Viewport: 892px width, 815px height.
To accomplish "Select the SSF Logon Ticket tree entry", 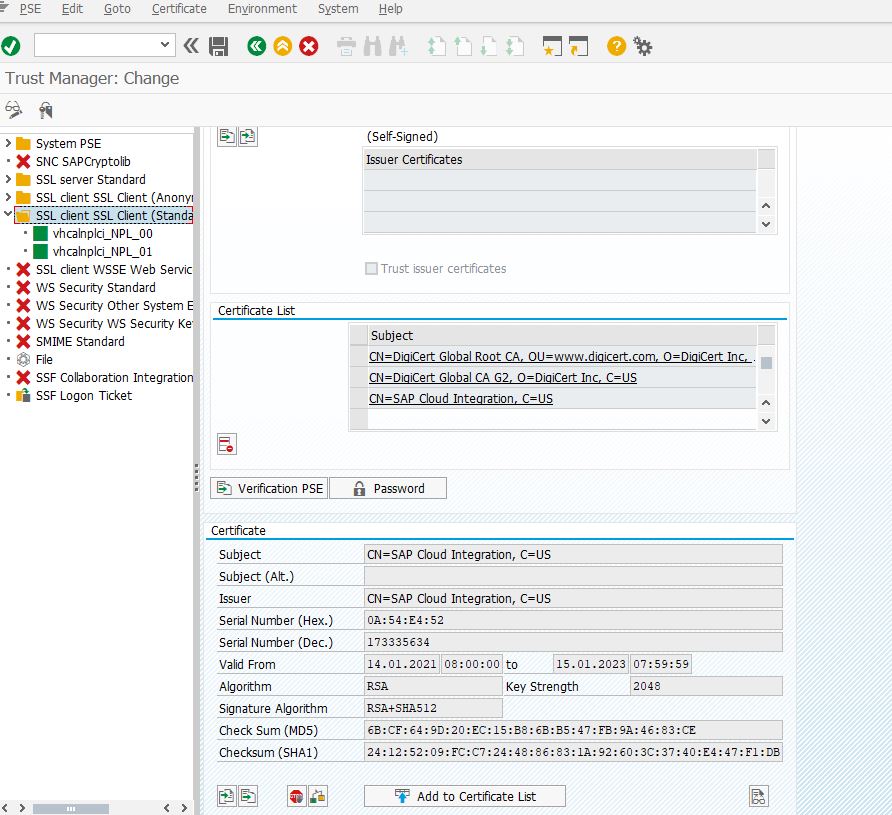I will click(84, 395).
